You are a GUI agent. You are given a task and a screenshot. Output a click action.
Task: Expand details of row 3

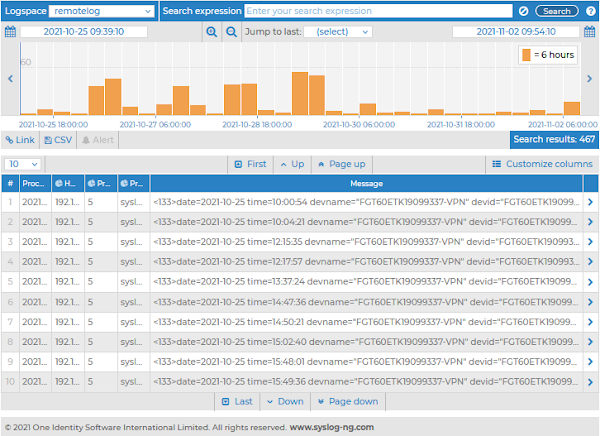pyautogui.click(x=590, y=242)
